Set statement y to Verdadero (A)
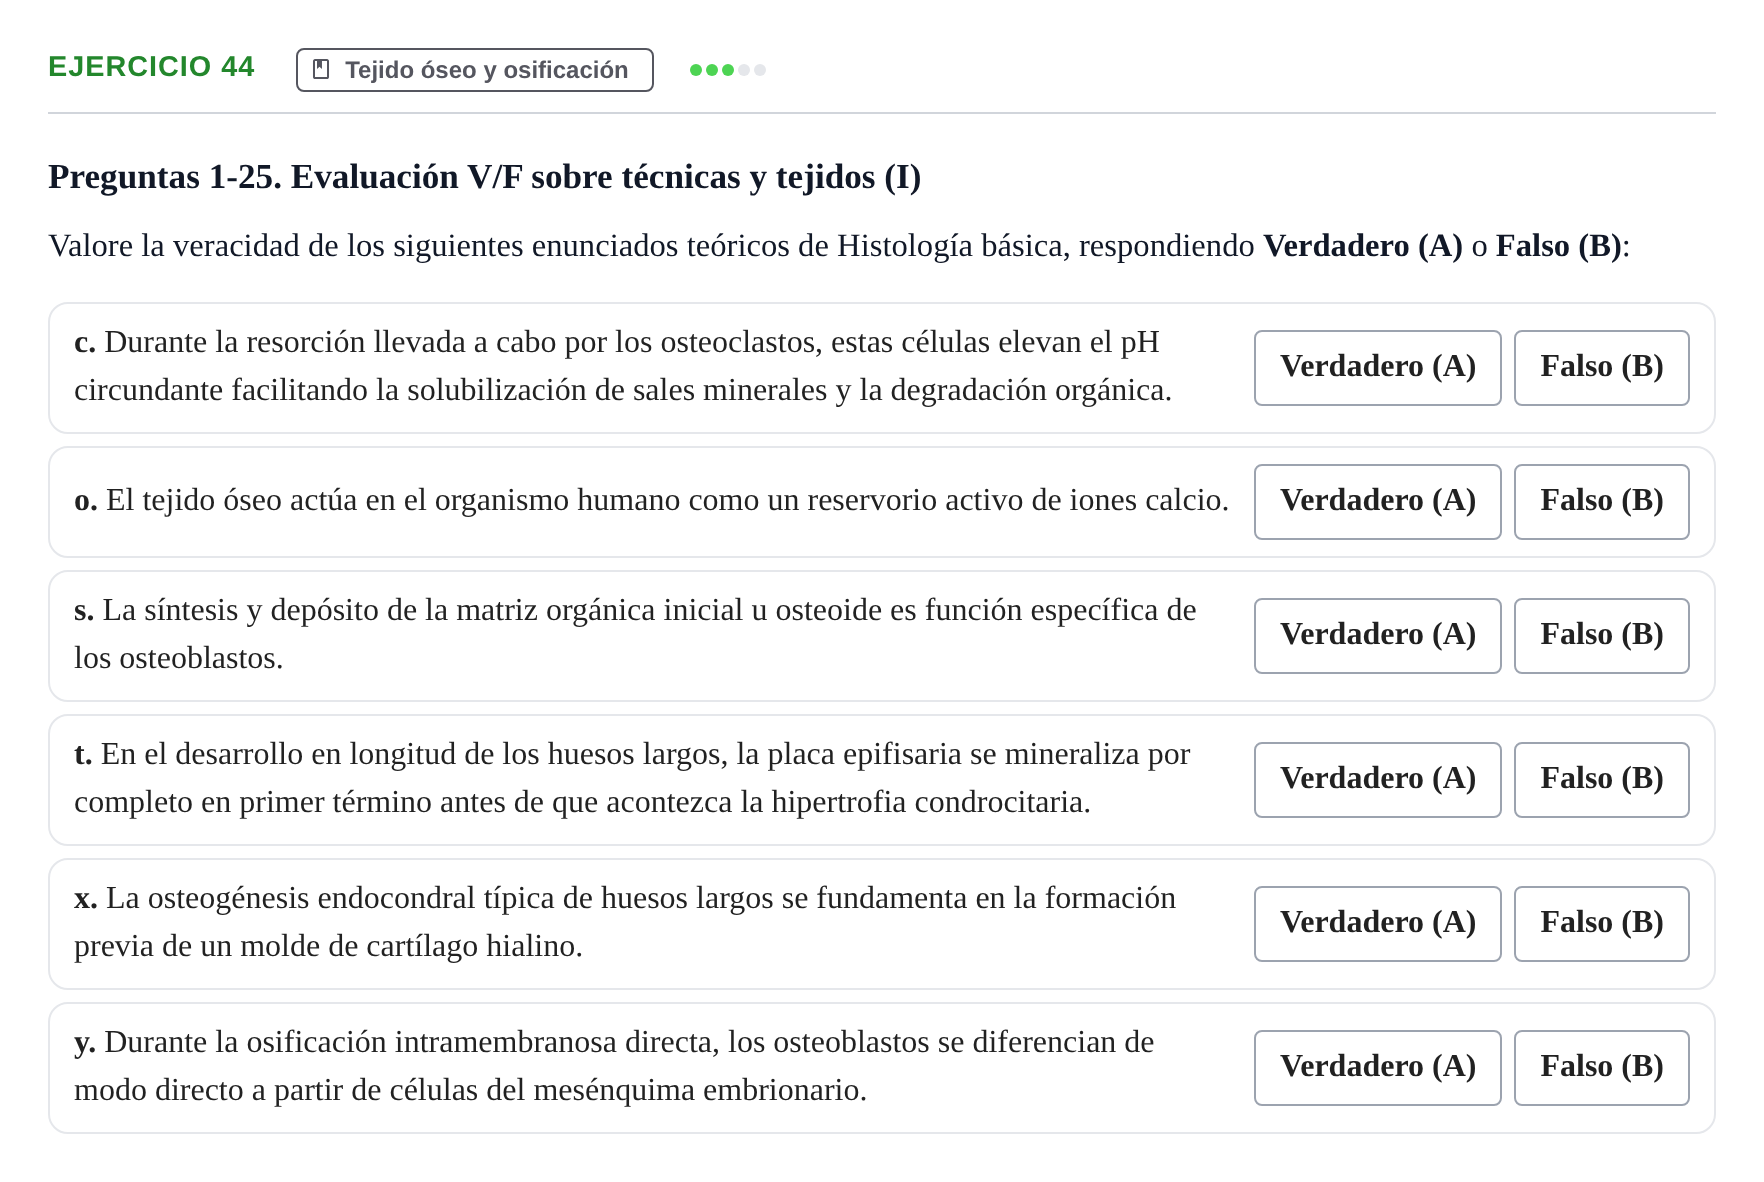This screenshot has width=1764, height=1182. click(x=1378, y=1068)
